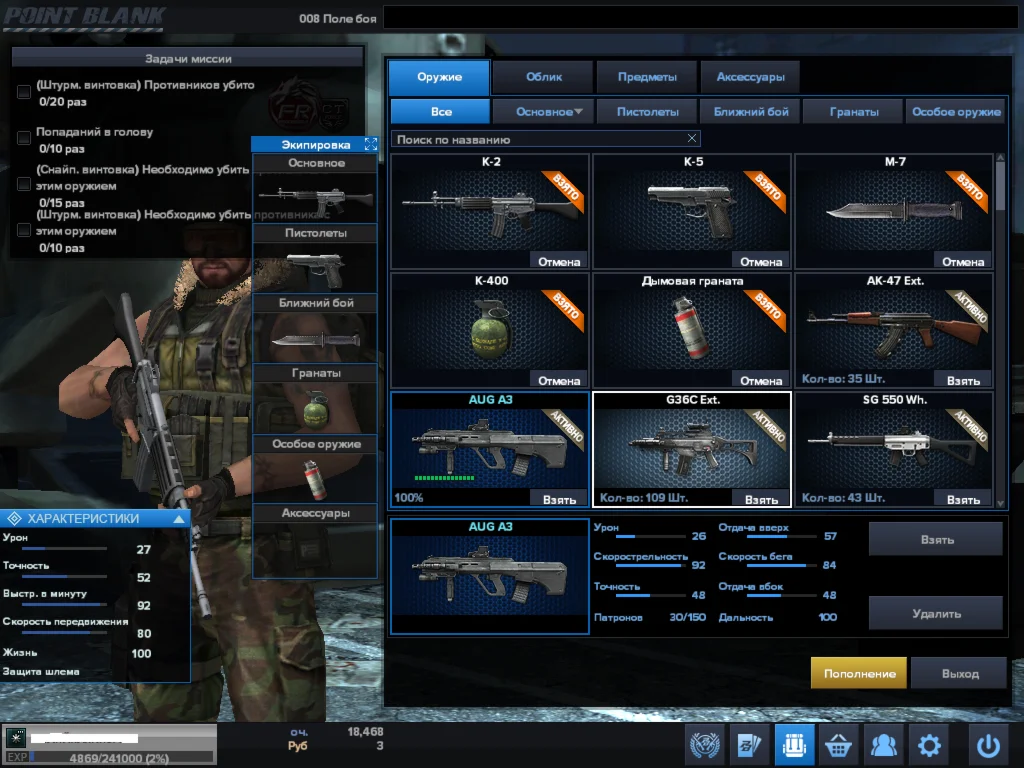The image size is (1024, 768).
Task: Select the SG 550 Wh. weapon card
Action: (x=894, y=449)
